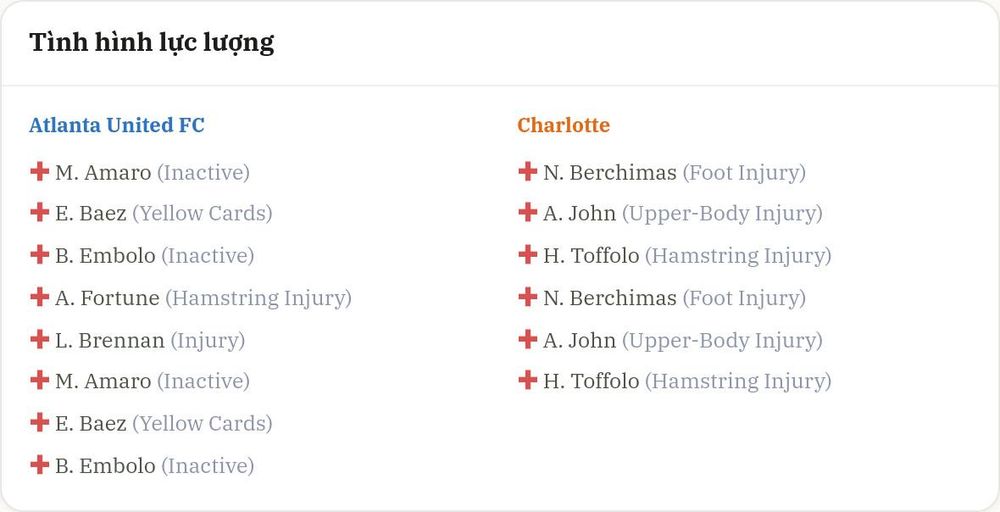This screenshot has height=512, width=1000.
Task: Click injury icon beside first H. Toffolo entry
Action: click(527, 255)
